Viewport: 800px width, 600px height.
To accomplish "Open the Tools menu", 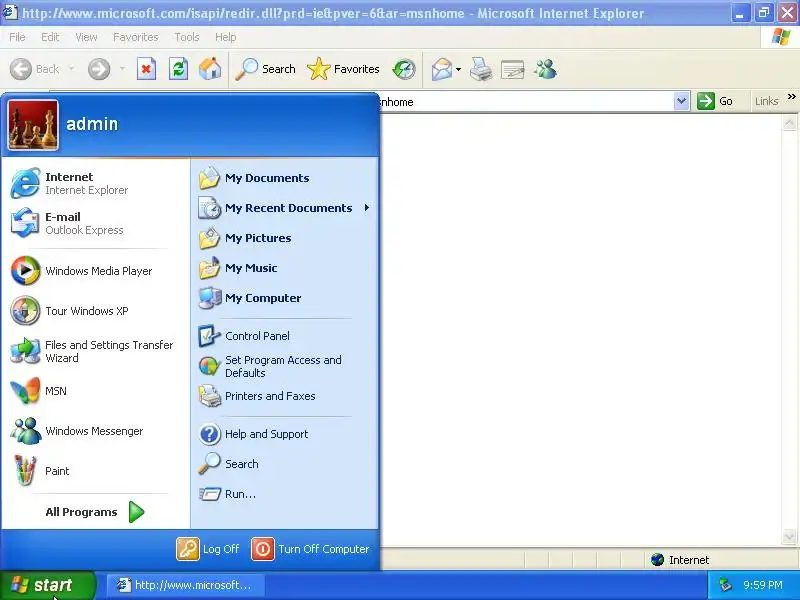I will tap(187, 37).
